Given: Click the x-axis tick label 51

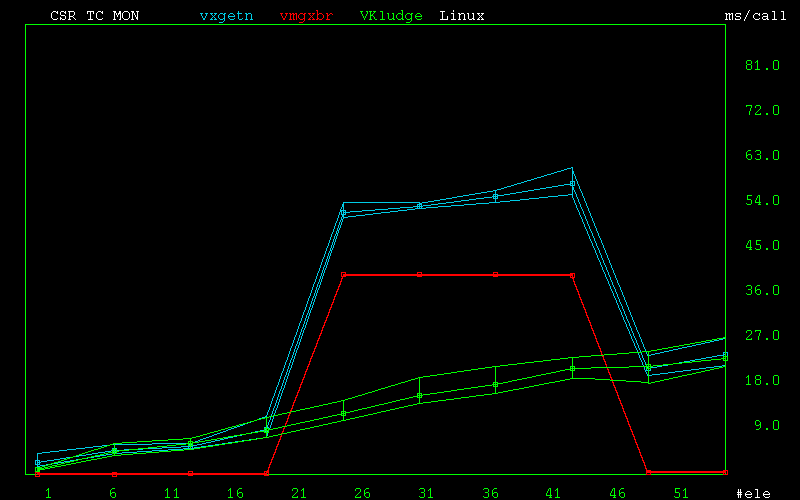Looking at the screenshot, I should [x=681, y=493].
